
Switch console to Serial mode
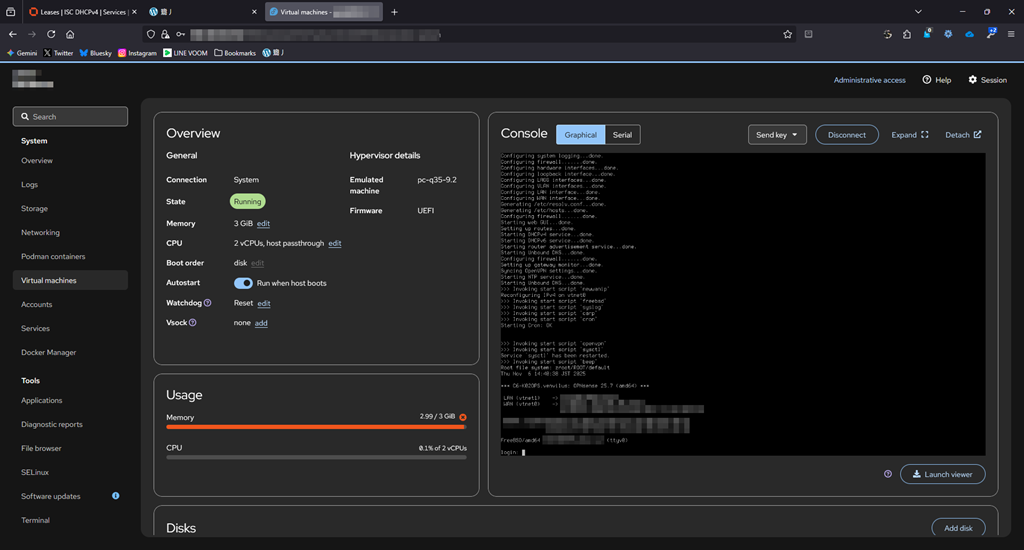coord(622,135)
